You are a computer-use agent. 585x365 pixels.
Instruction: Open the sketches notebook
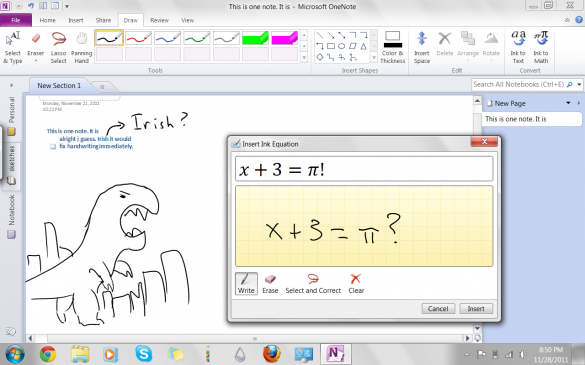[x=11, y=166]
